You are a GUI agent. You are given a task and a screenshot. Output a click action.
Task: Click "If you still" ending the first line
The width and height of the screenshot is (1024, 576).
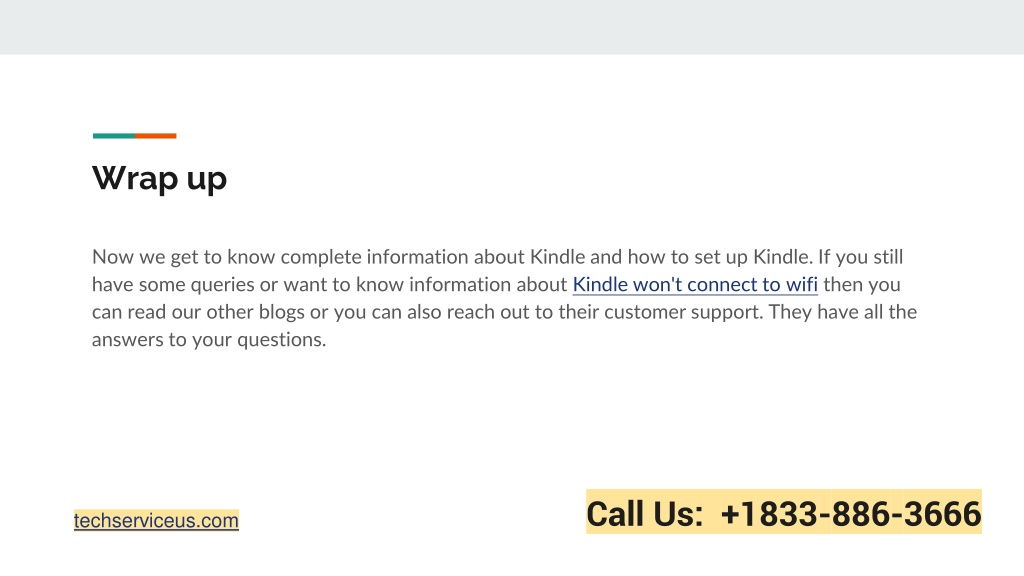pos(861,257)
